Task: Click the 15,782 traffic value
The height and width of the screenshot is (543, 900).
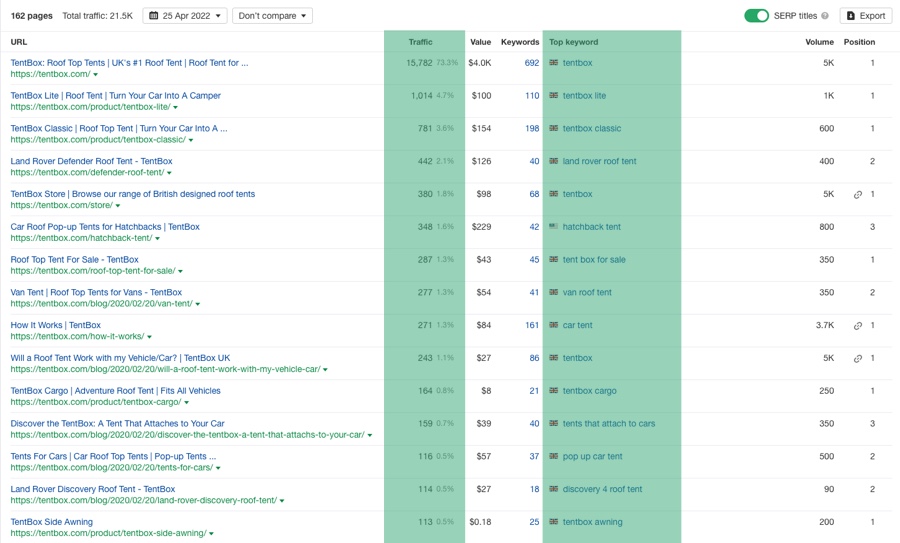Action: (419, 63)
